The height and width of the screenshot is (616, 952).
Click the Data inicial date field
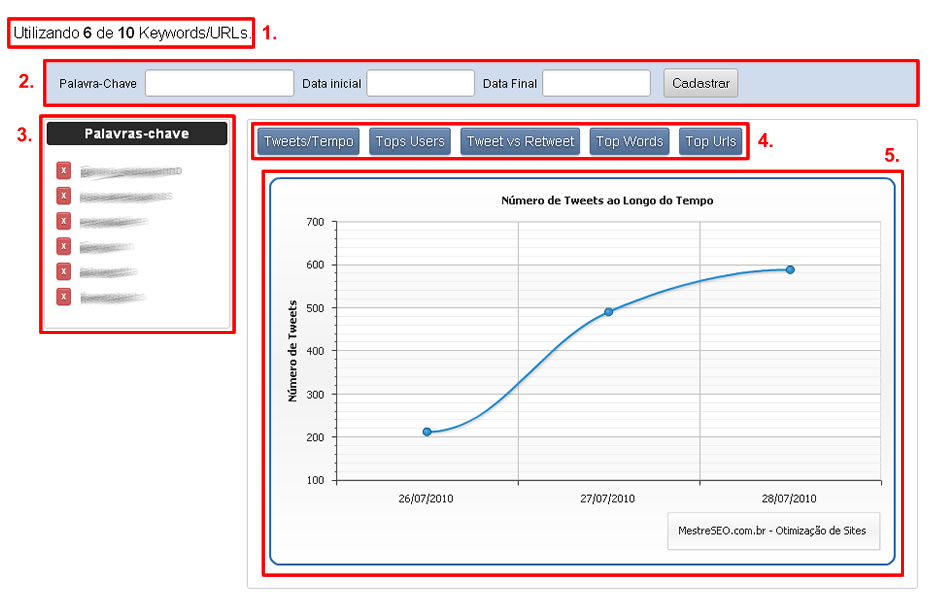(x=420, y=83)
